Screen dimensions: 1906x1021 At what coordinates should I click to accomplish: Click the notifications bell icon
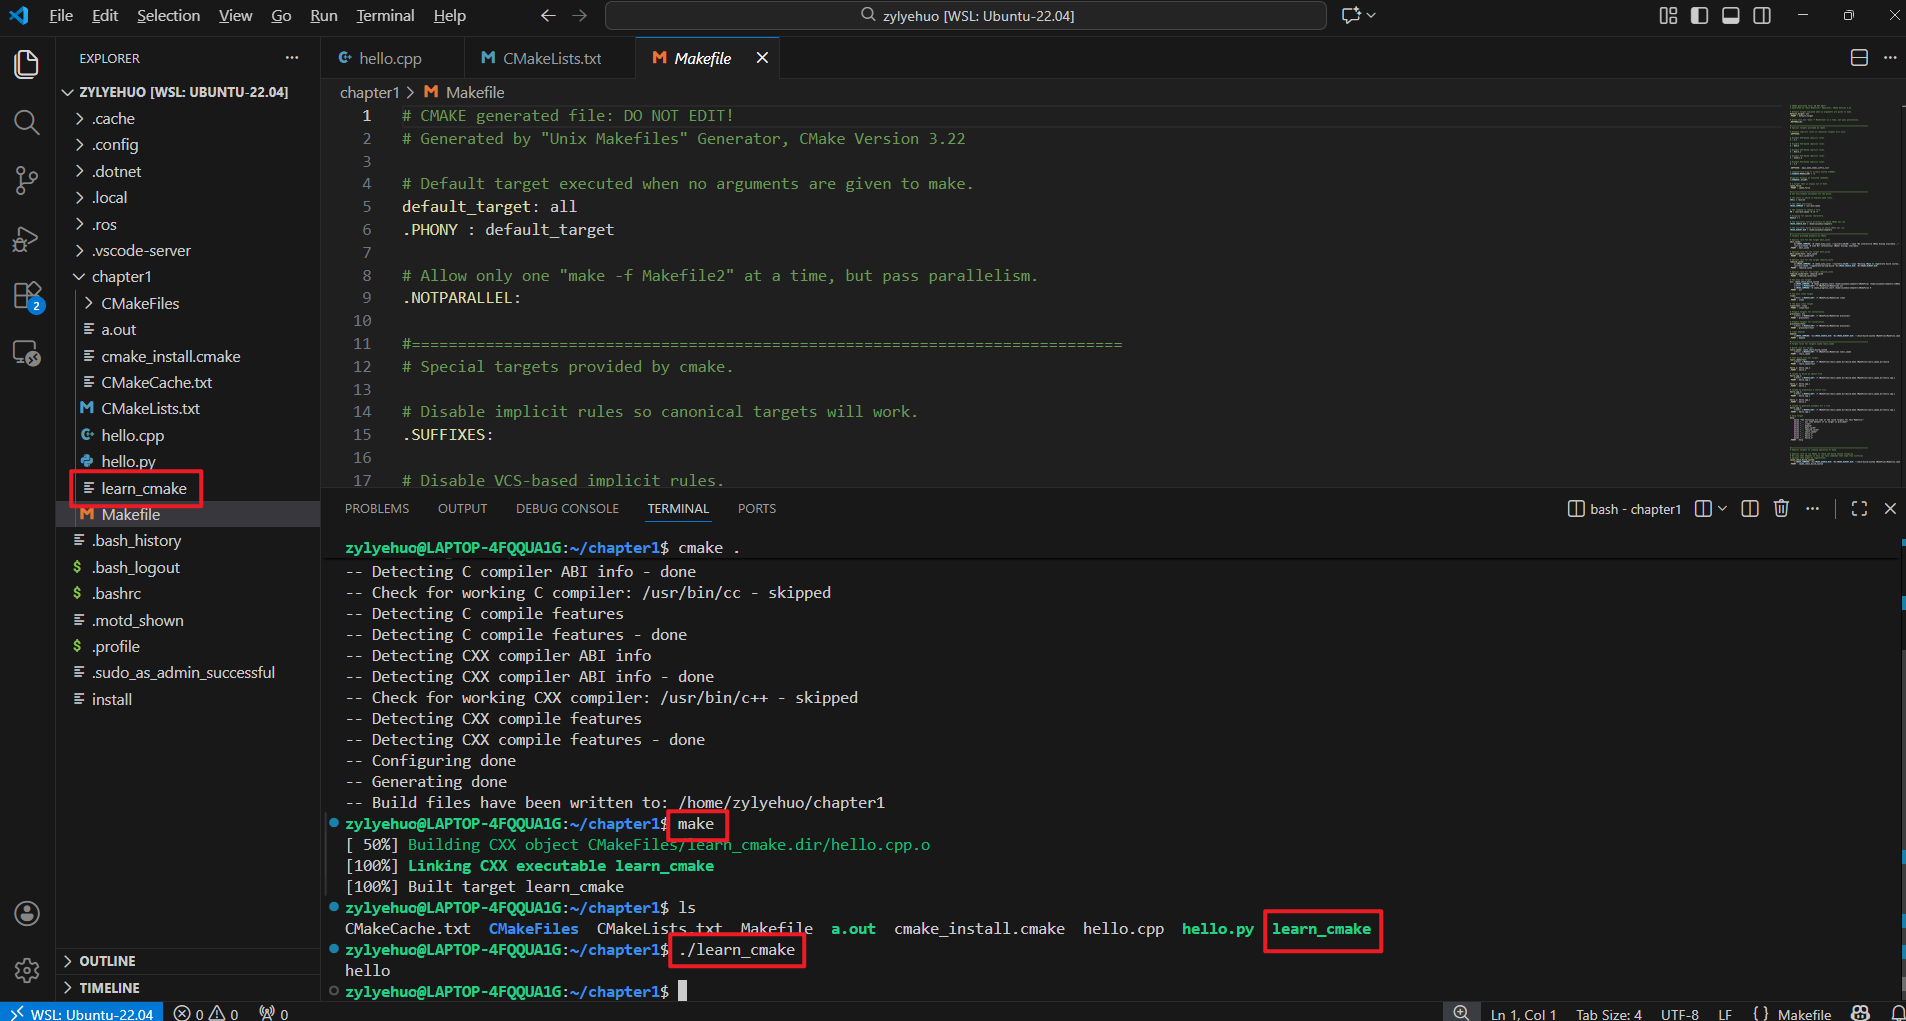click(x=1896, y=1013)
